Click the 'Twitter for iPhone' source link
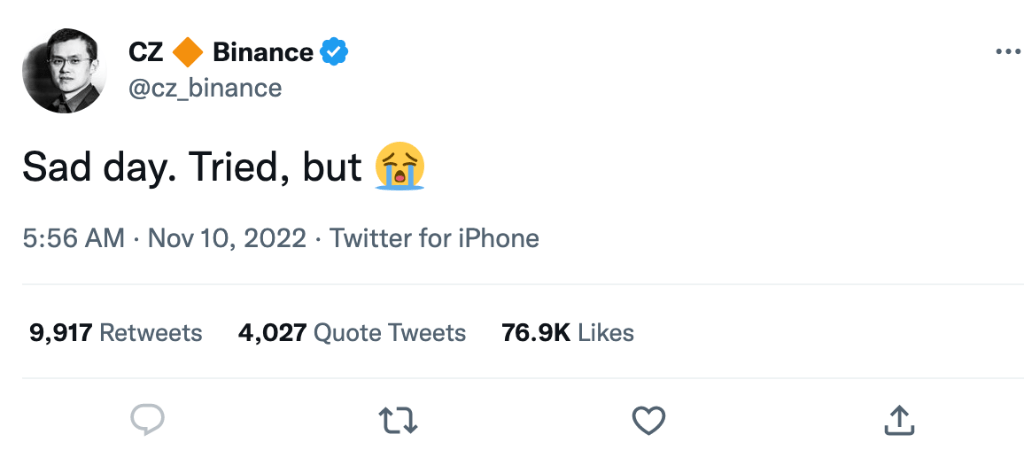1024x460 pixels. point(434,239)
